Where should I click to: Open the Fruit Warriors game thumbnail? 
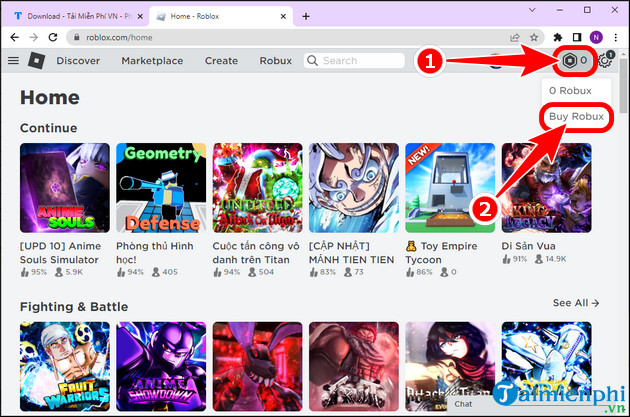[65, 366]
